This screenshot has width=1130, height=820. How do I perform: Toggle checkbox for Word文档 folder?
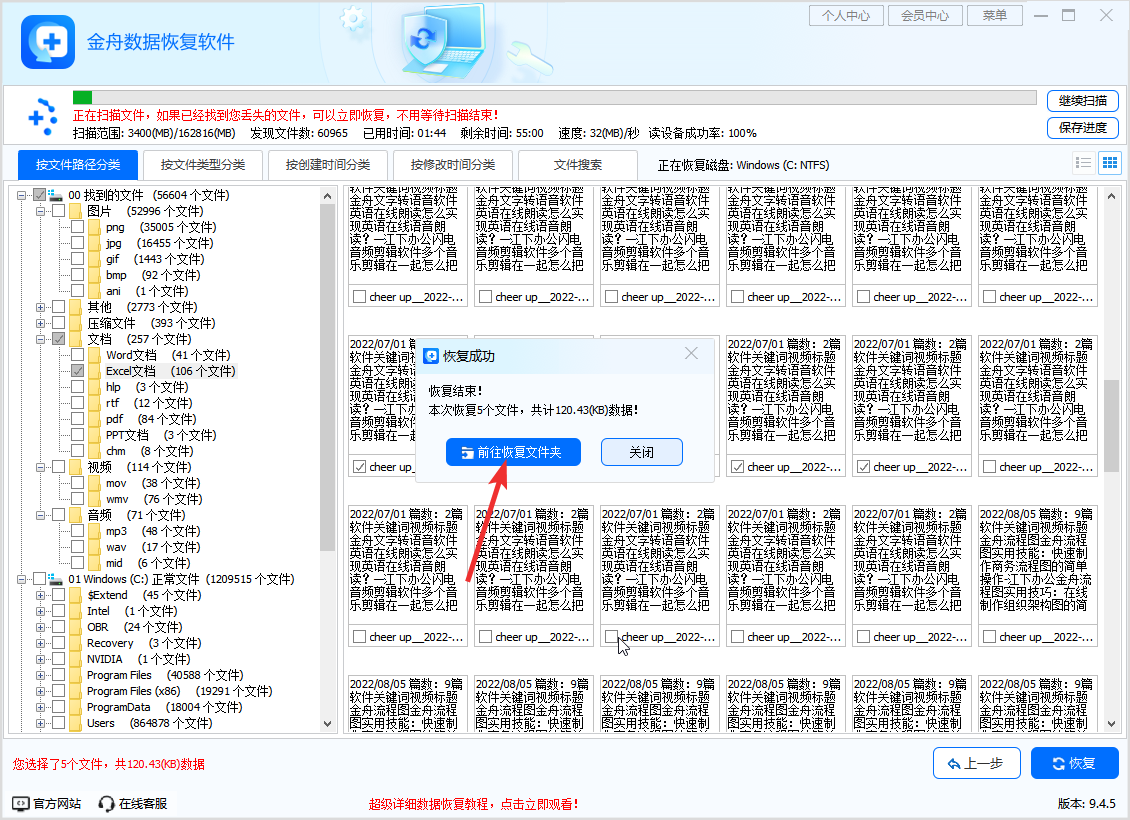77,355
